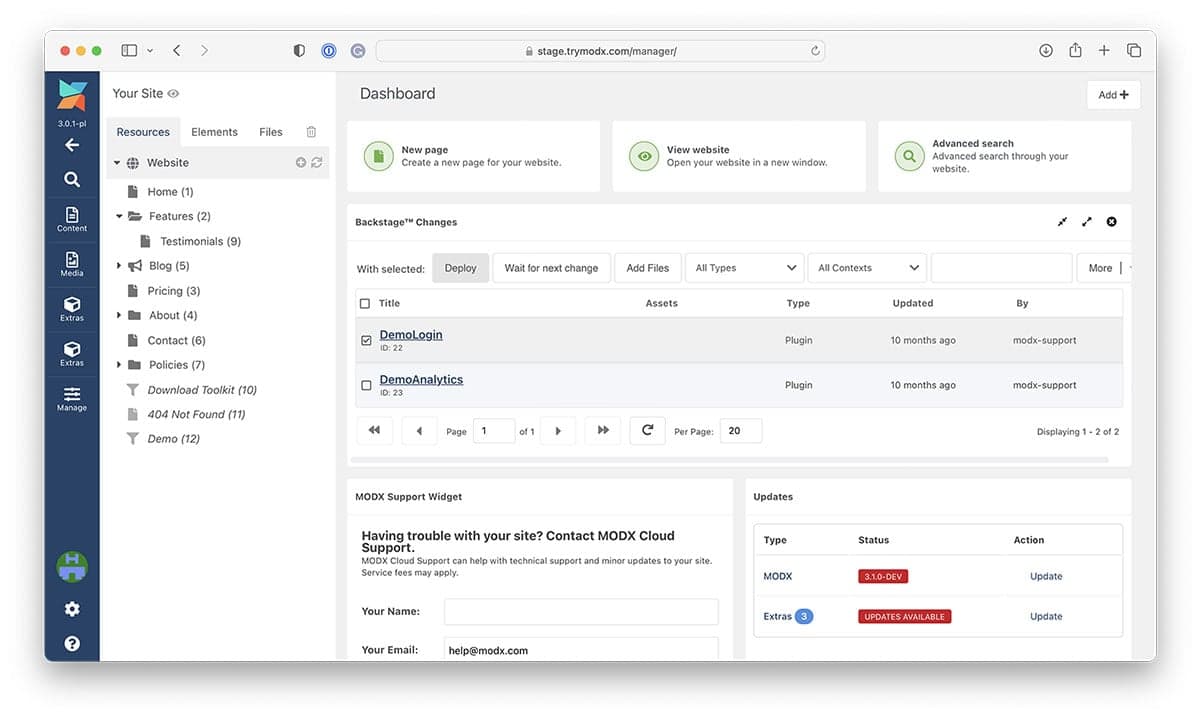Check the DemoAnalytics row checkbox

tap(366, 385)
